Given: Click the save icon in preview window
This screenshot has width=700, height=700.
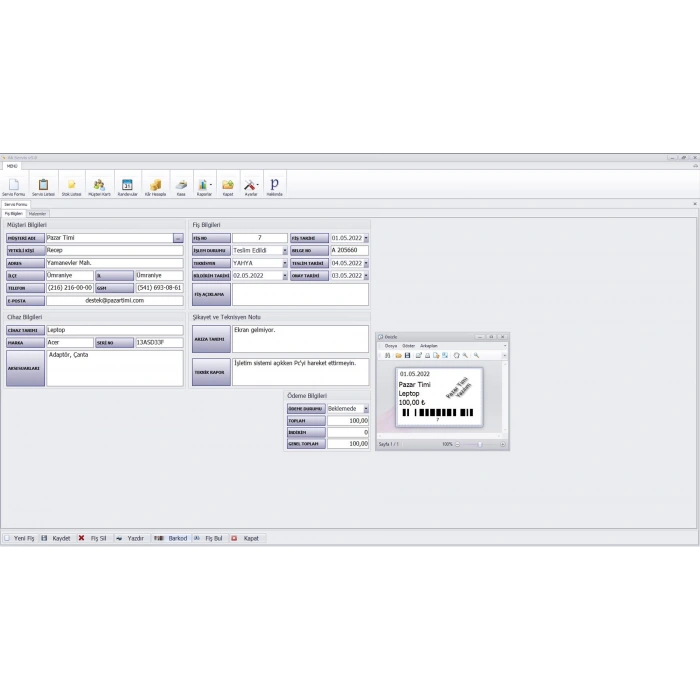Looking at the screenshot, I should 409,355.
